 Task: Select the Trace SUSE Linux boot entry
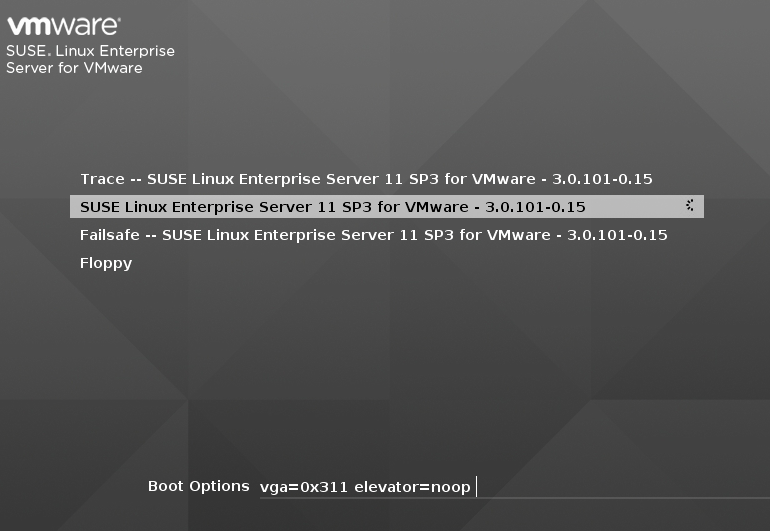click(x=366, y=179)
